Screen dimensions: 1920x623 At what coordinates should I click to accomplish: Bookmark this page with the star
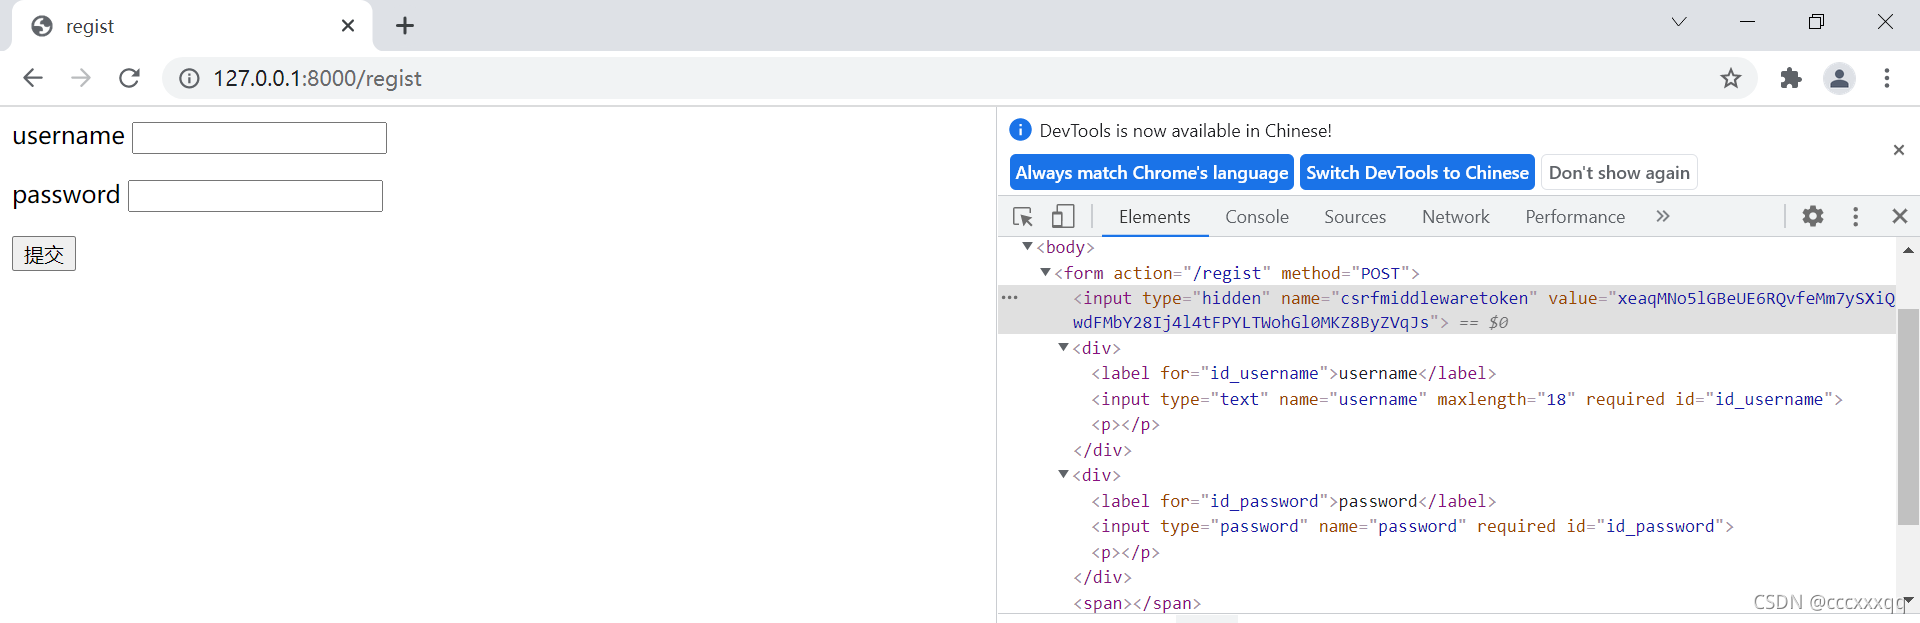[x=1731, y=78]
